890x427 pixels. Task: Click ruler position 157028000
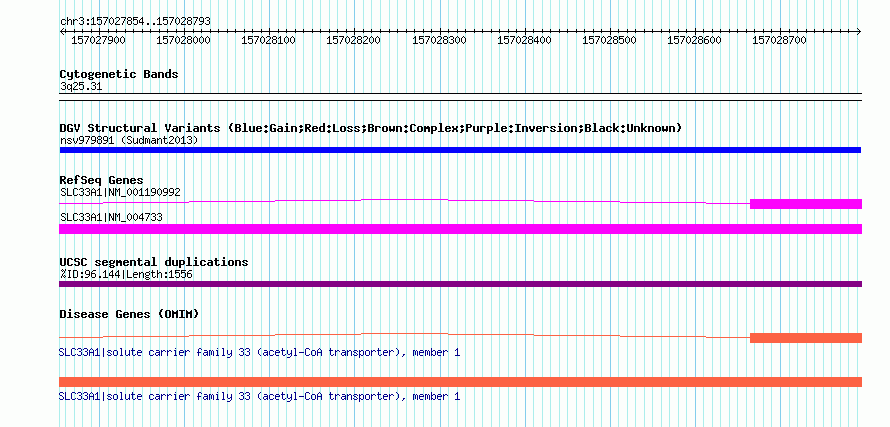click(x=183, y=40)
